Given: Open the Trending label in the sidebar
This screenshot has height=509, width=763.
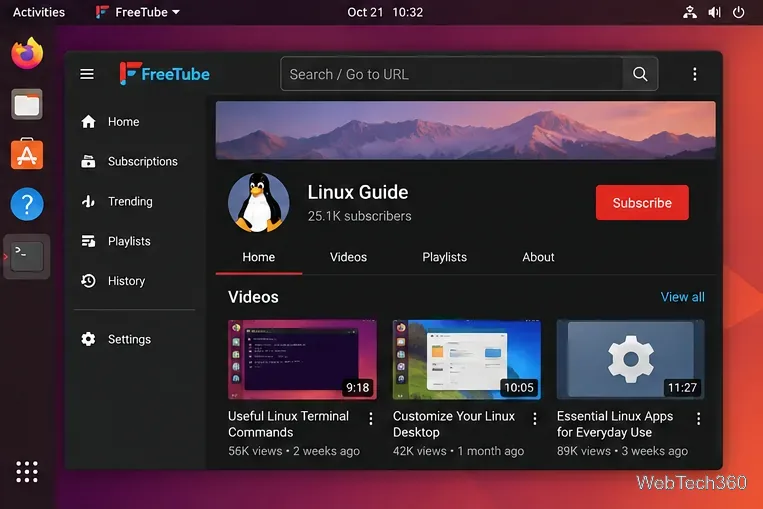Looking at the screenshot, I should point(130,201).
